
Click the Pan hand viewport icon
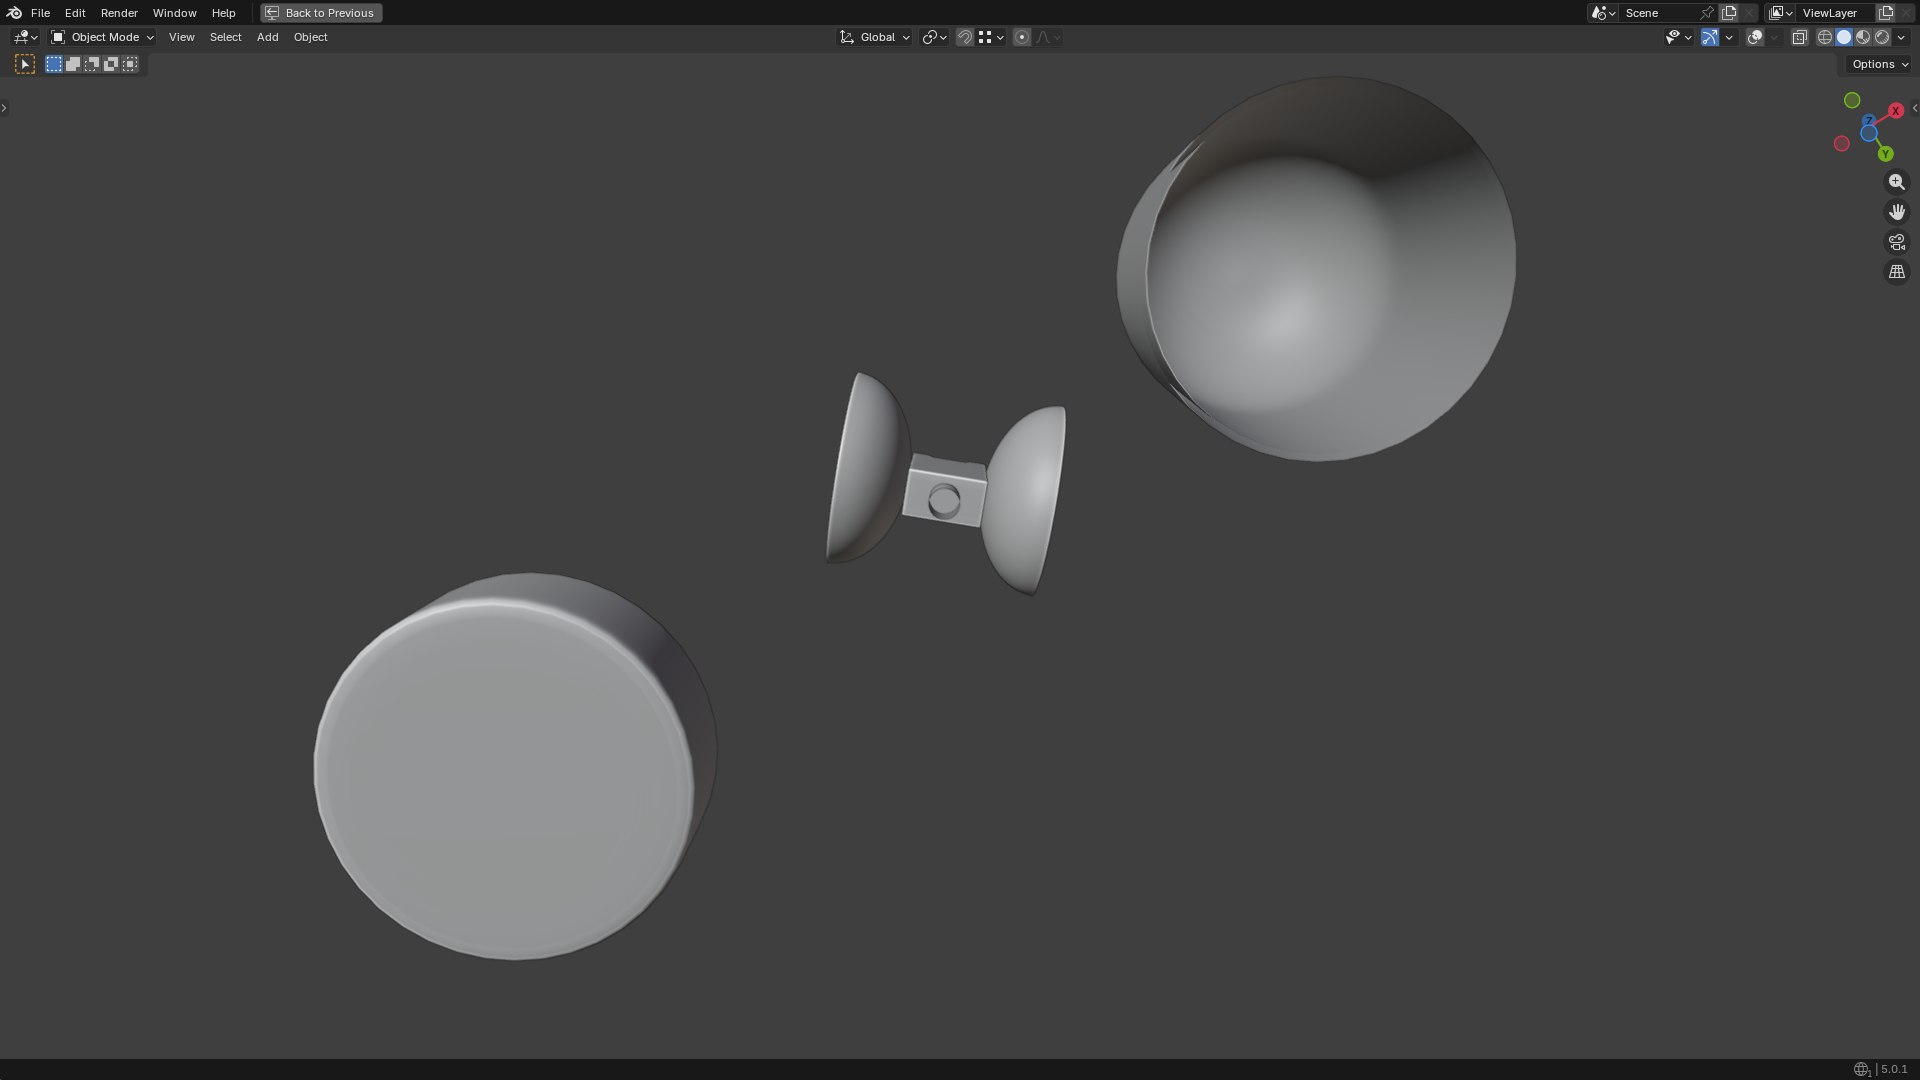click(x=1896, y=212)
